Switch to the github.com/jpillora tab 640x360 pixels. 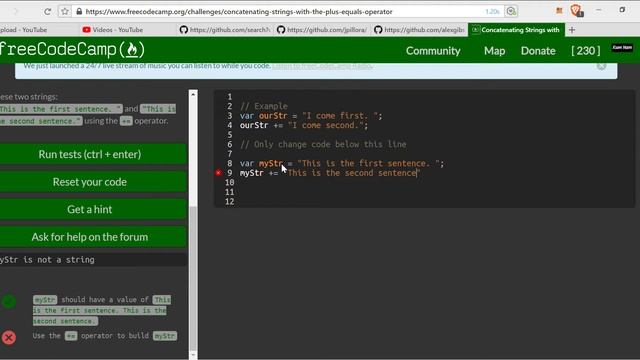click(322, 30)
